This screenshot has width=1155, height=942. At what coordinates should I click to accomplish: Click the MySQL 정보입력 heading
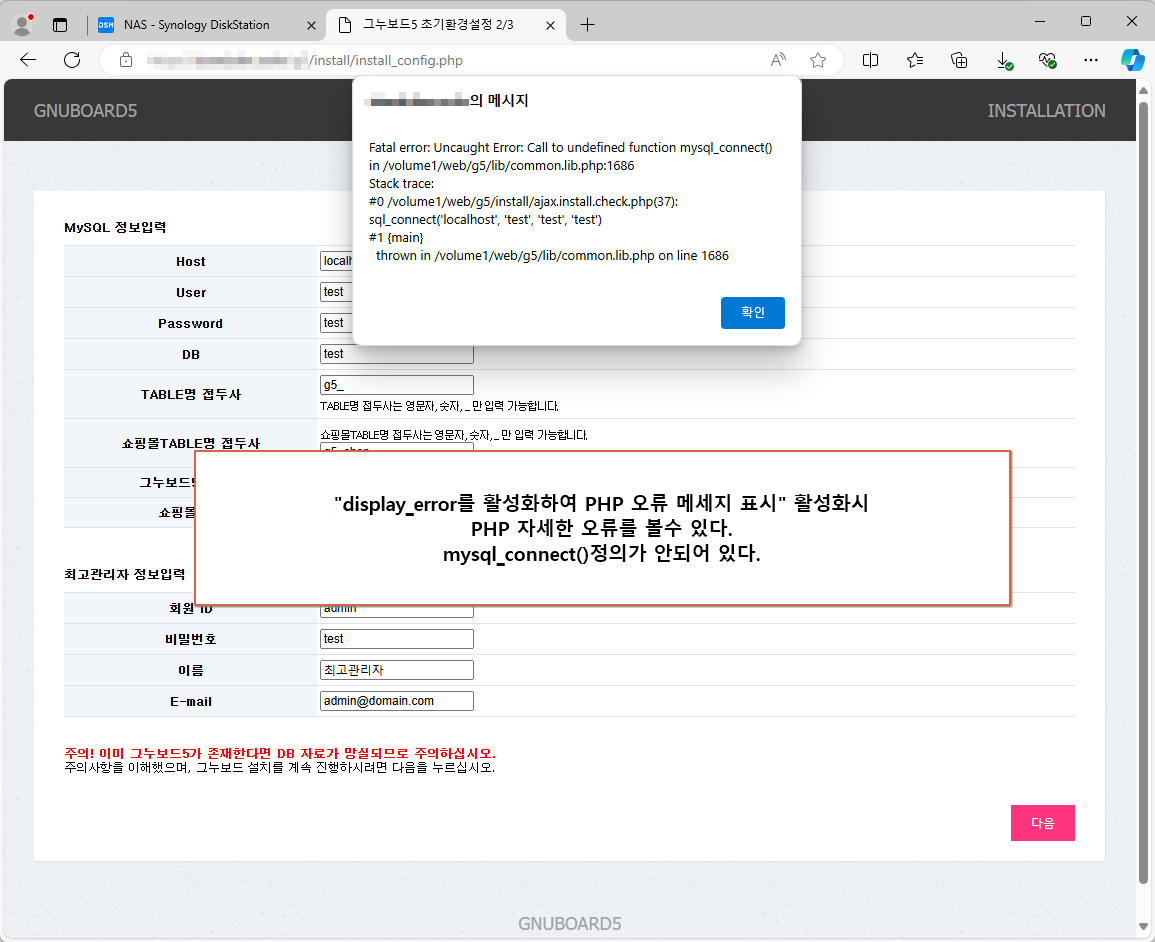pos(115,228)
